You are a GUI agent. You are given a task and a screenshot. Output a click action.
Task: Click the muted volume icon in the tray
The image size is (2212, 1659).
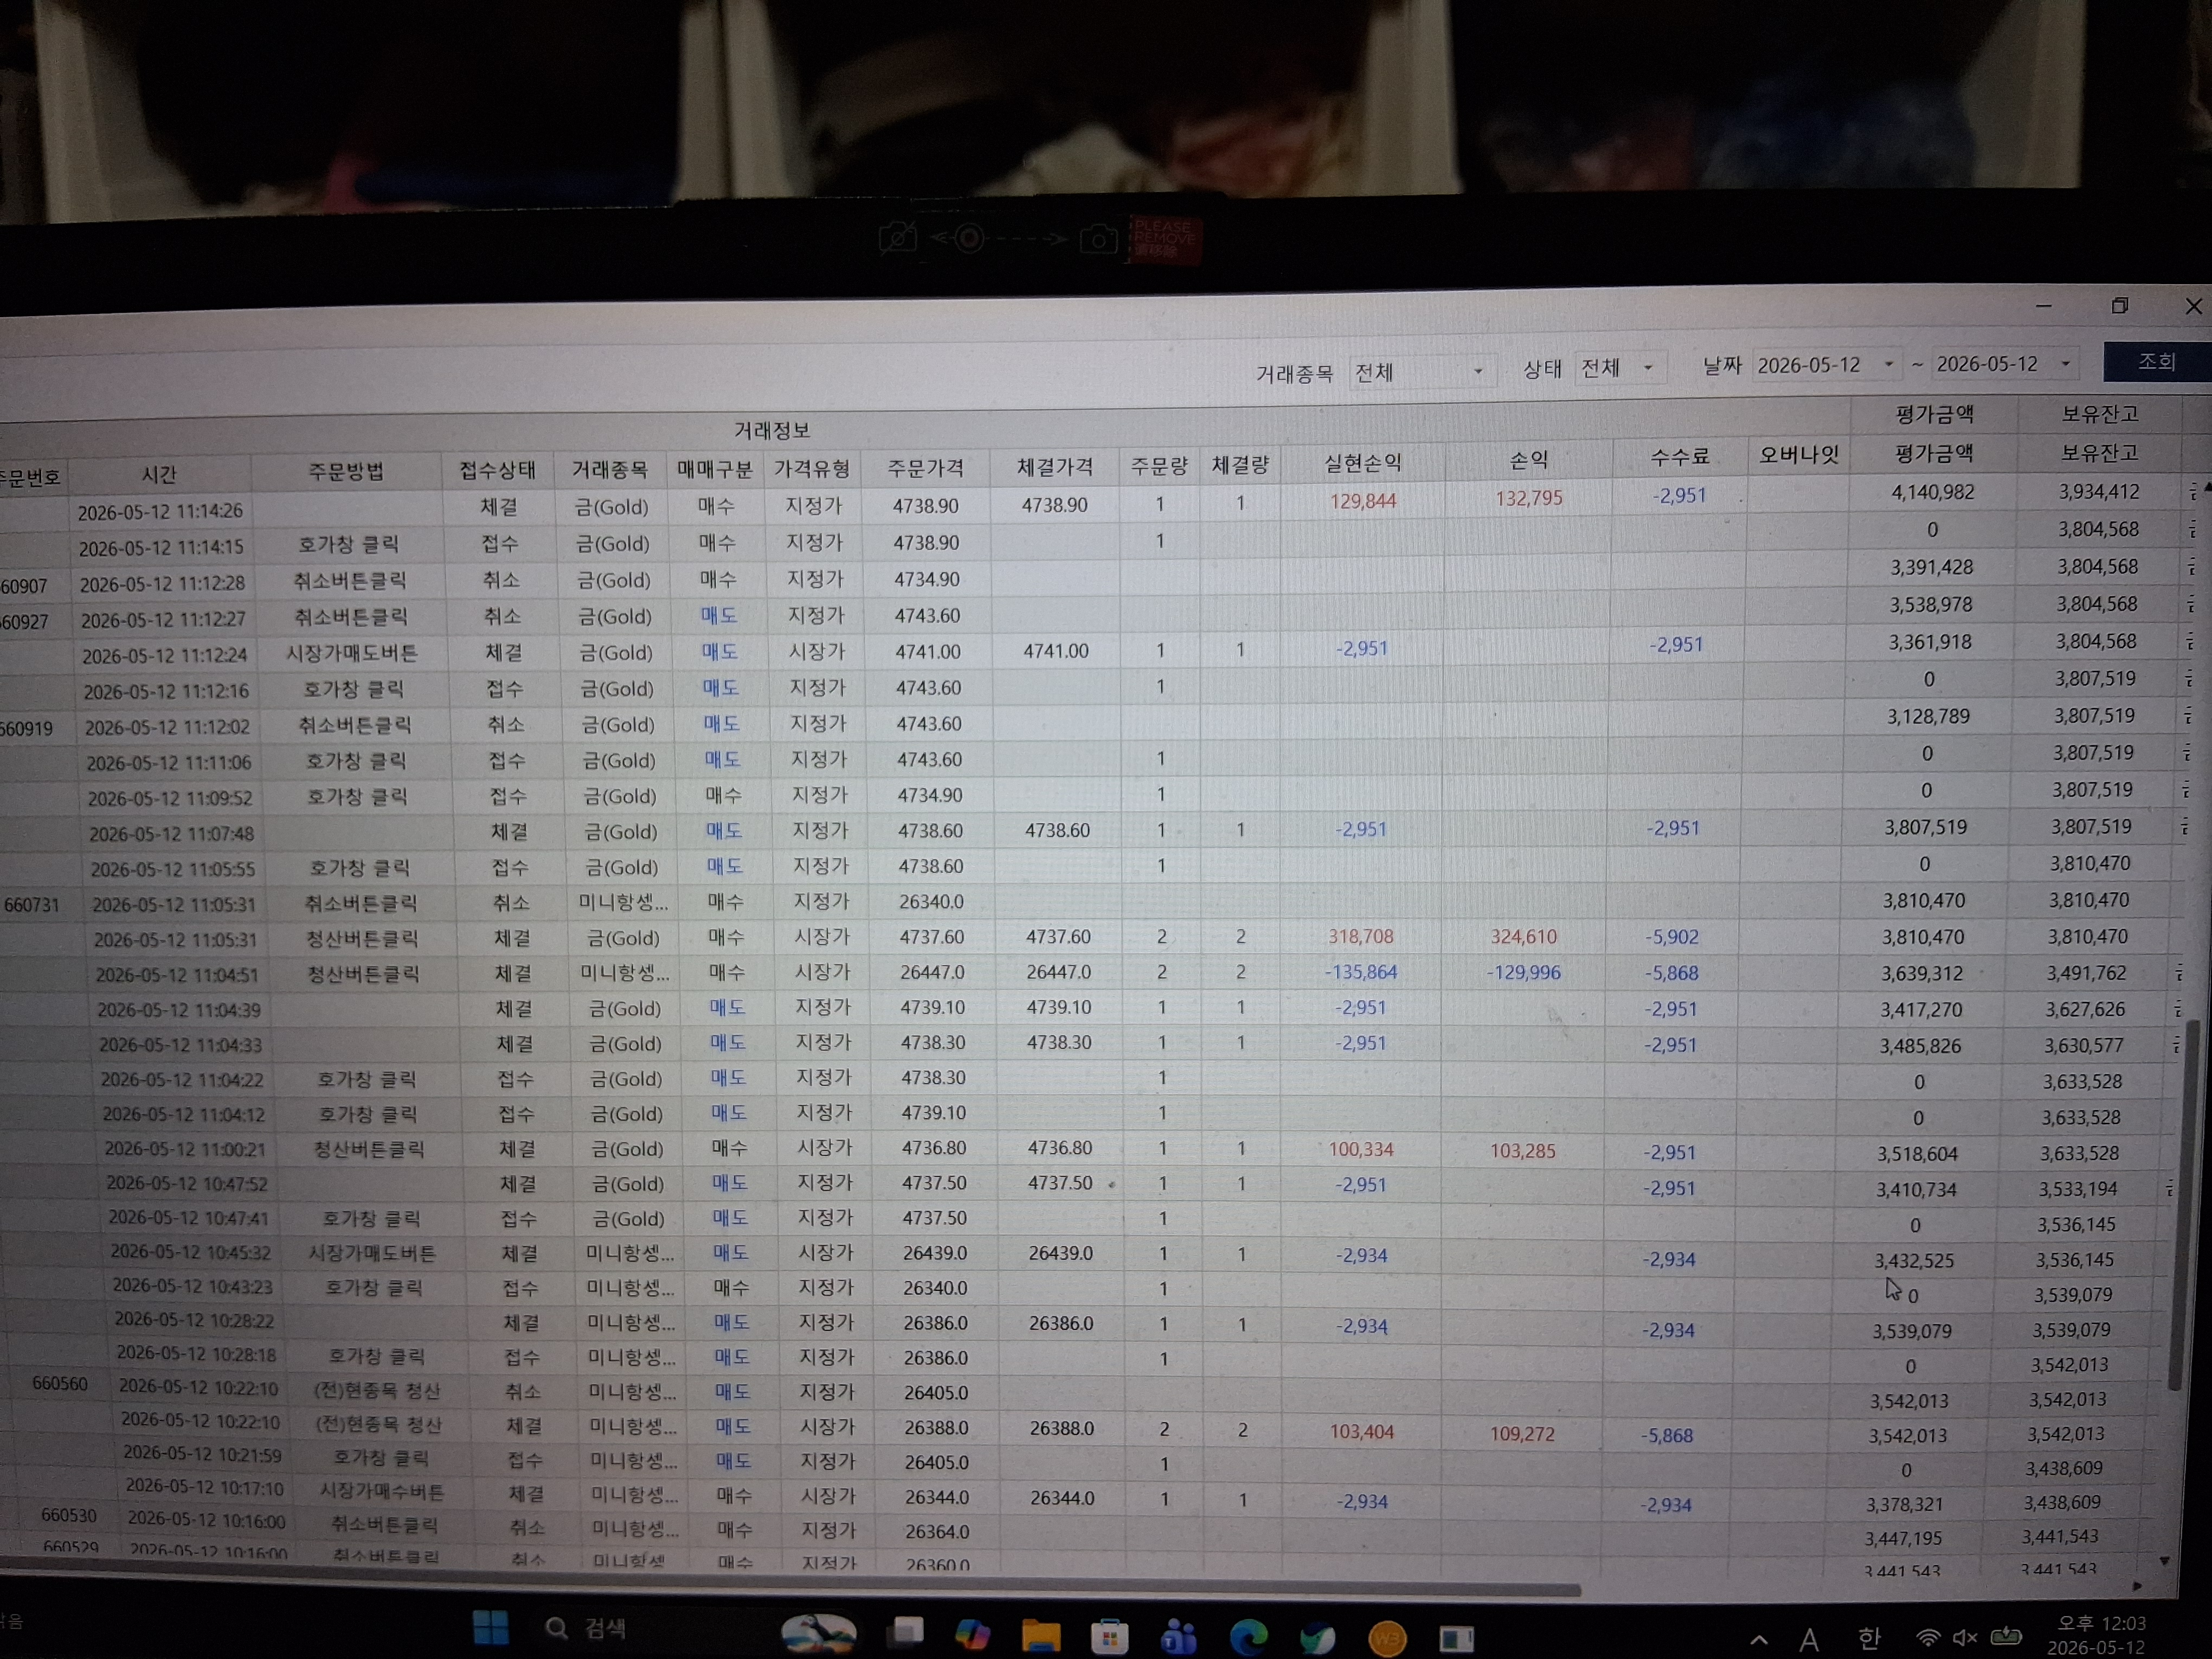pos(1965,1637)
